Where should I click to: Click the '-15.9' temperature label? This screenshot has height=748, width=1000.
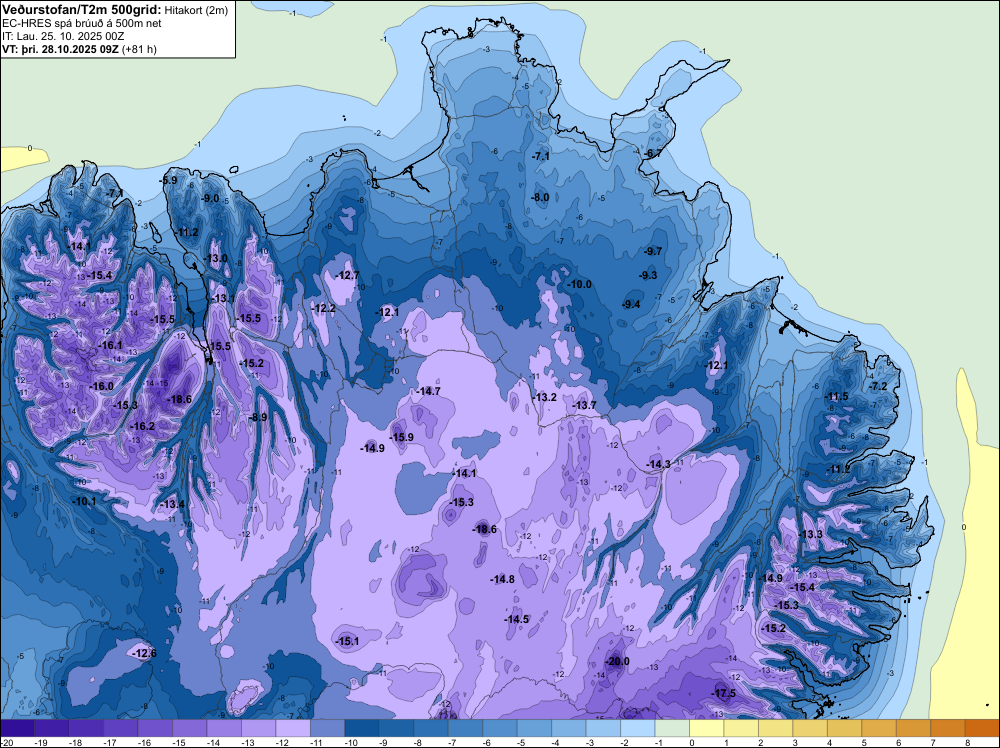(402, 437)
